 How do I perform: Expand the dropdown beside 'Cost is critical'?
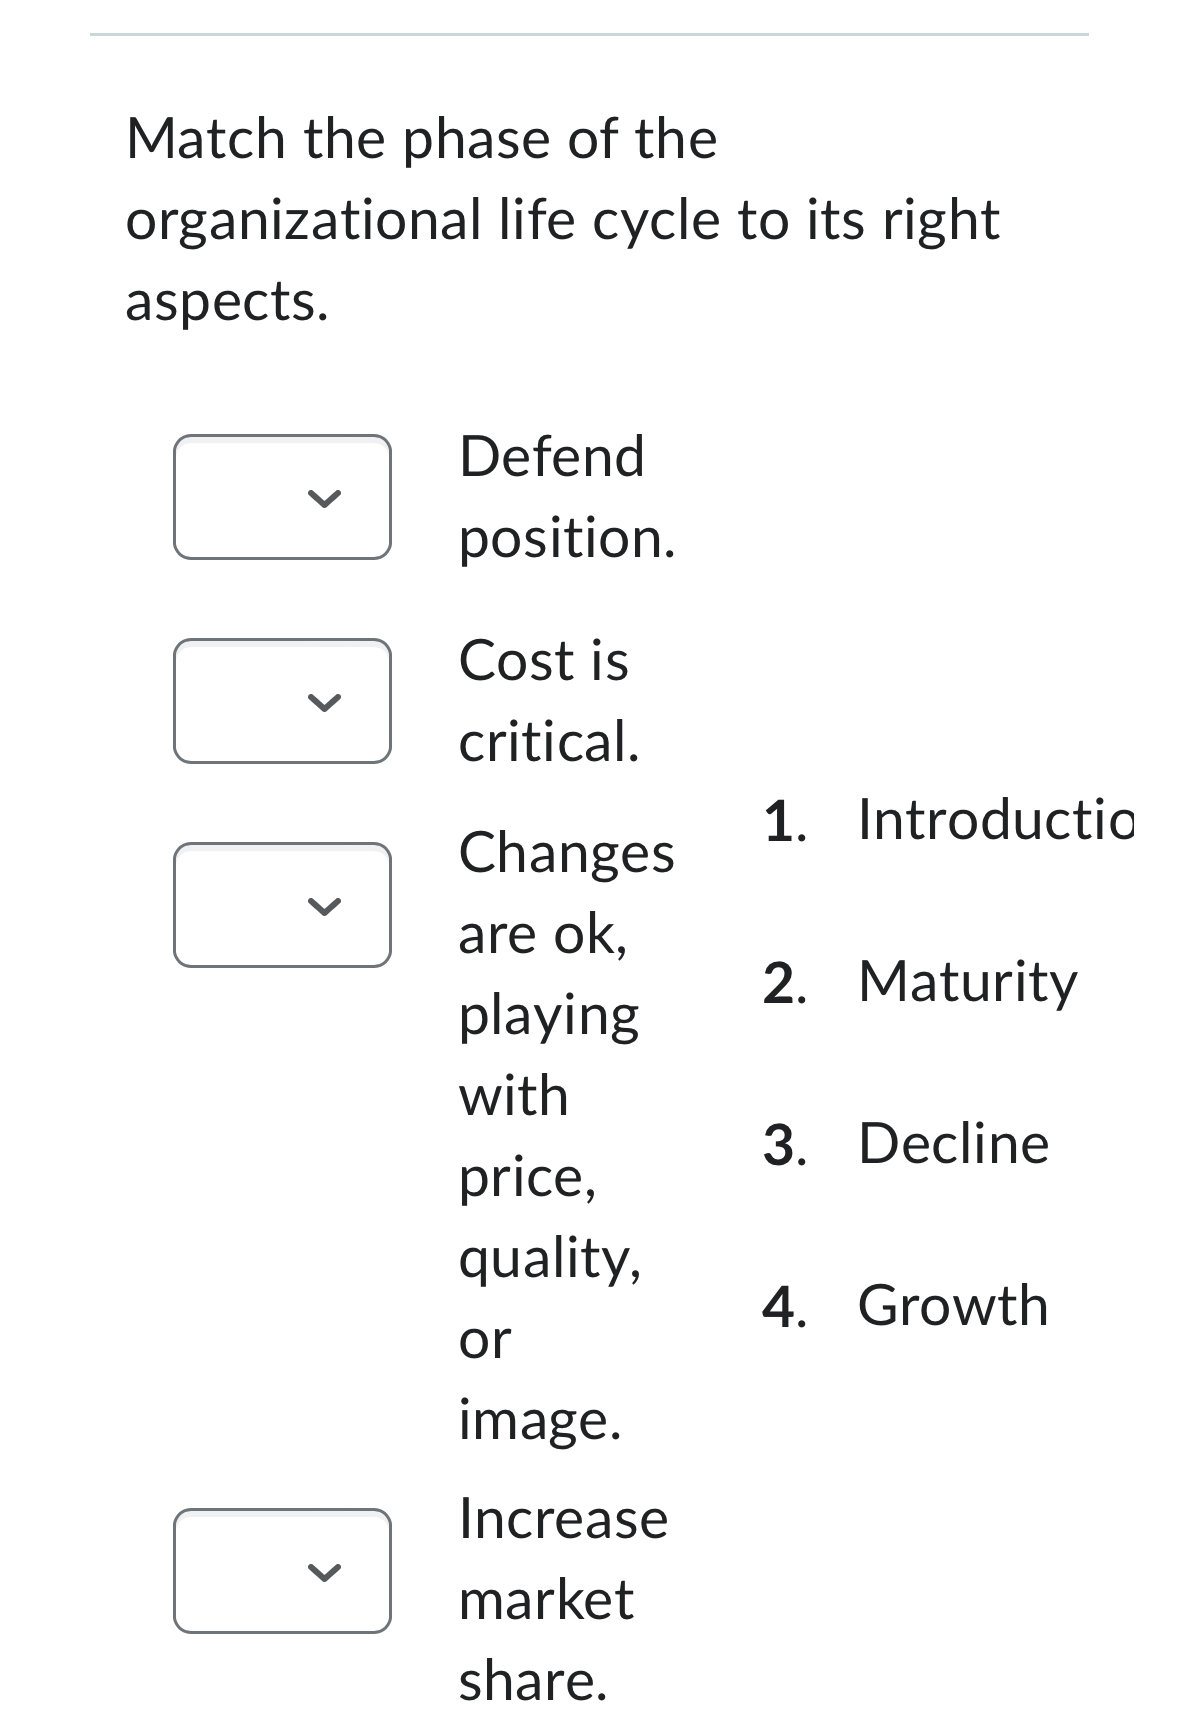283,699
